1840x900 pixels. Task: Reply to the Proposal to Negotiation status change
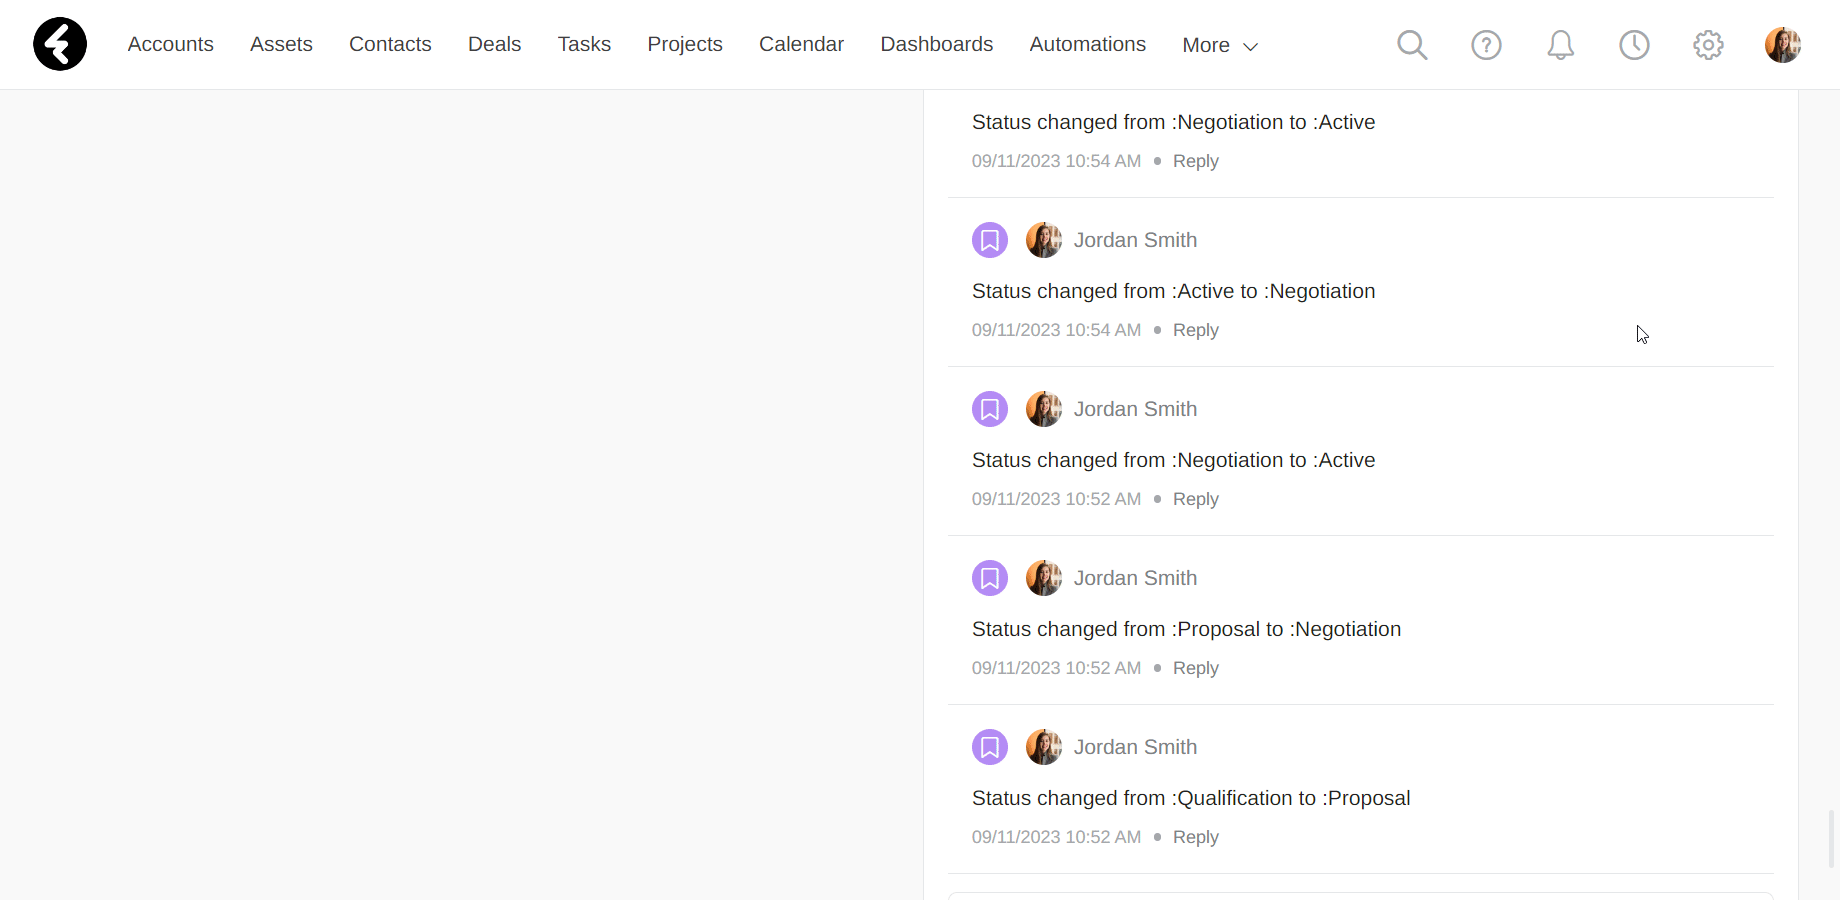1195,668
